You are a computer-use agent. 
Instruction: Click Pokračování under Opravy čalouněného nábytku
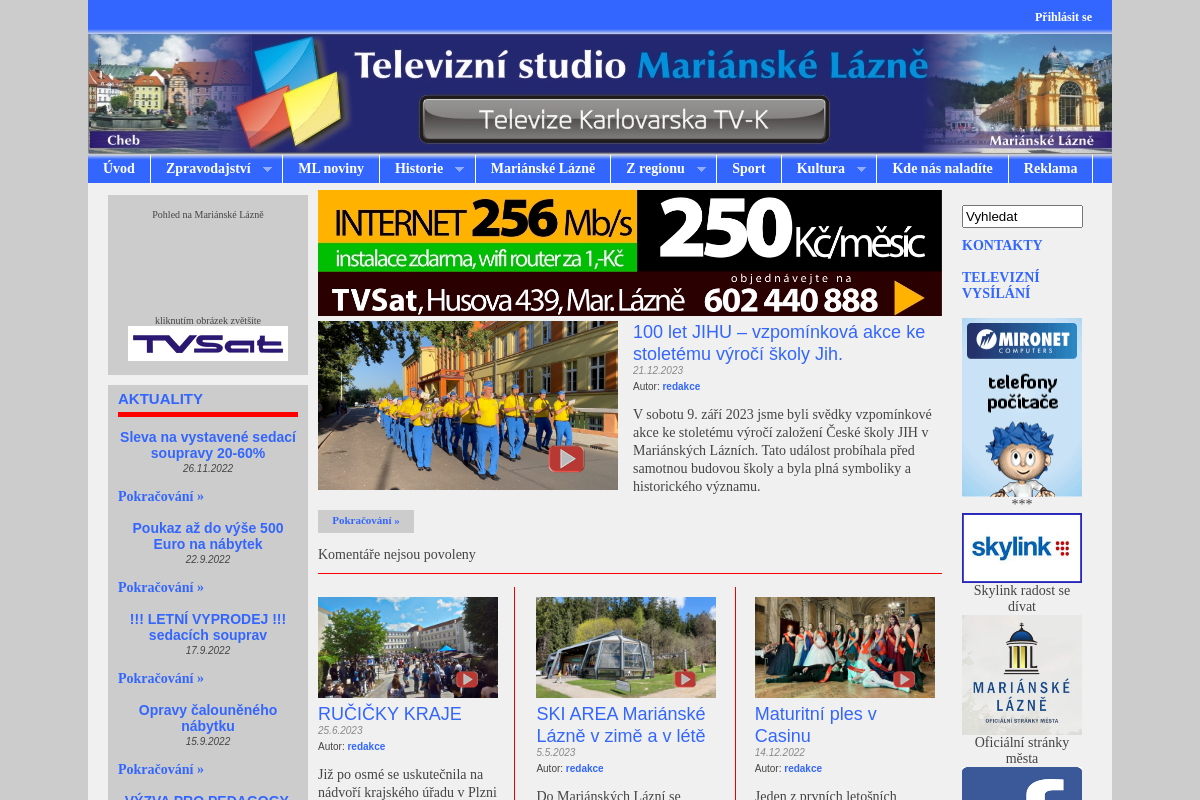tap(161, 769)
